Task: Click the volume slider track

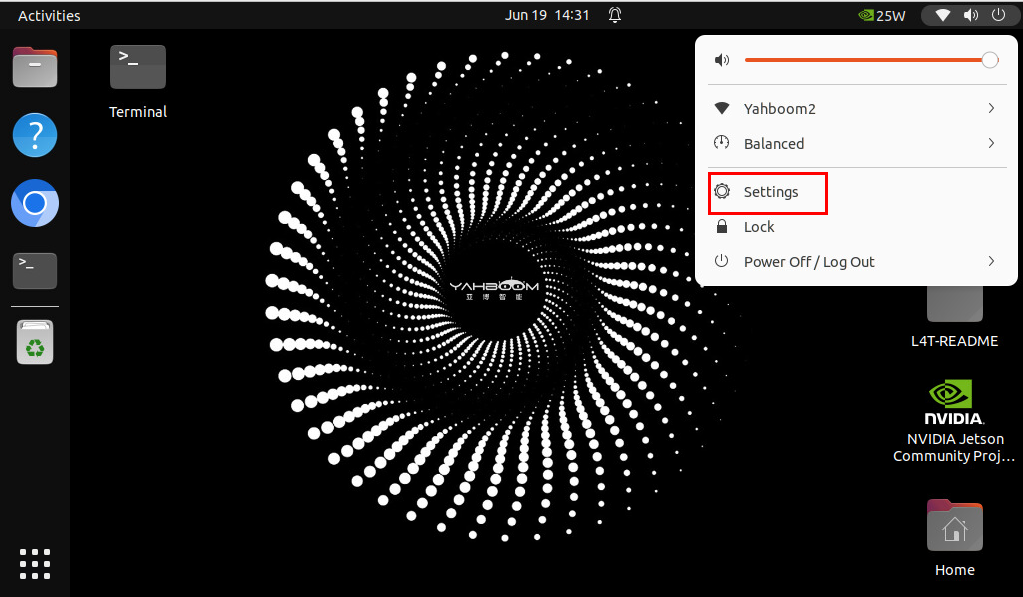Action: pos(860,60)
